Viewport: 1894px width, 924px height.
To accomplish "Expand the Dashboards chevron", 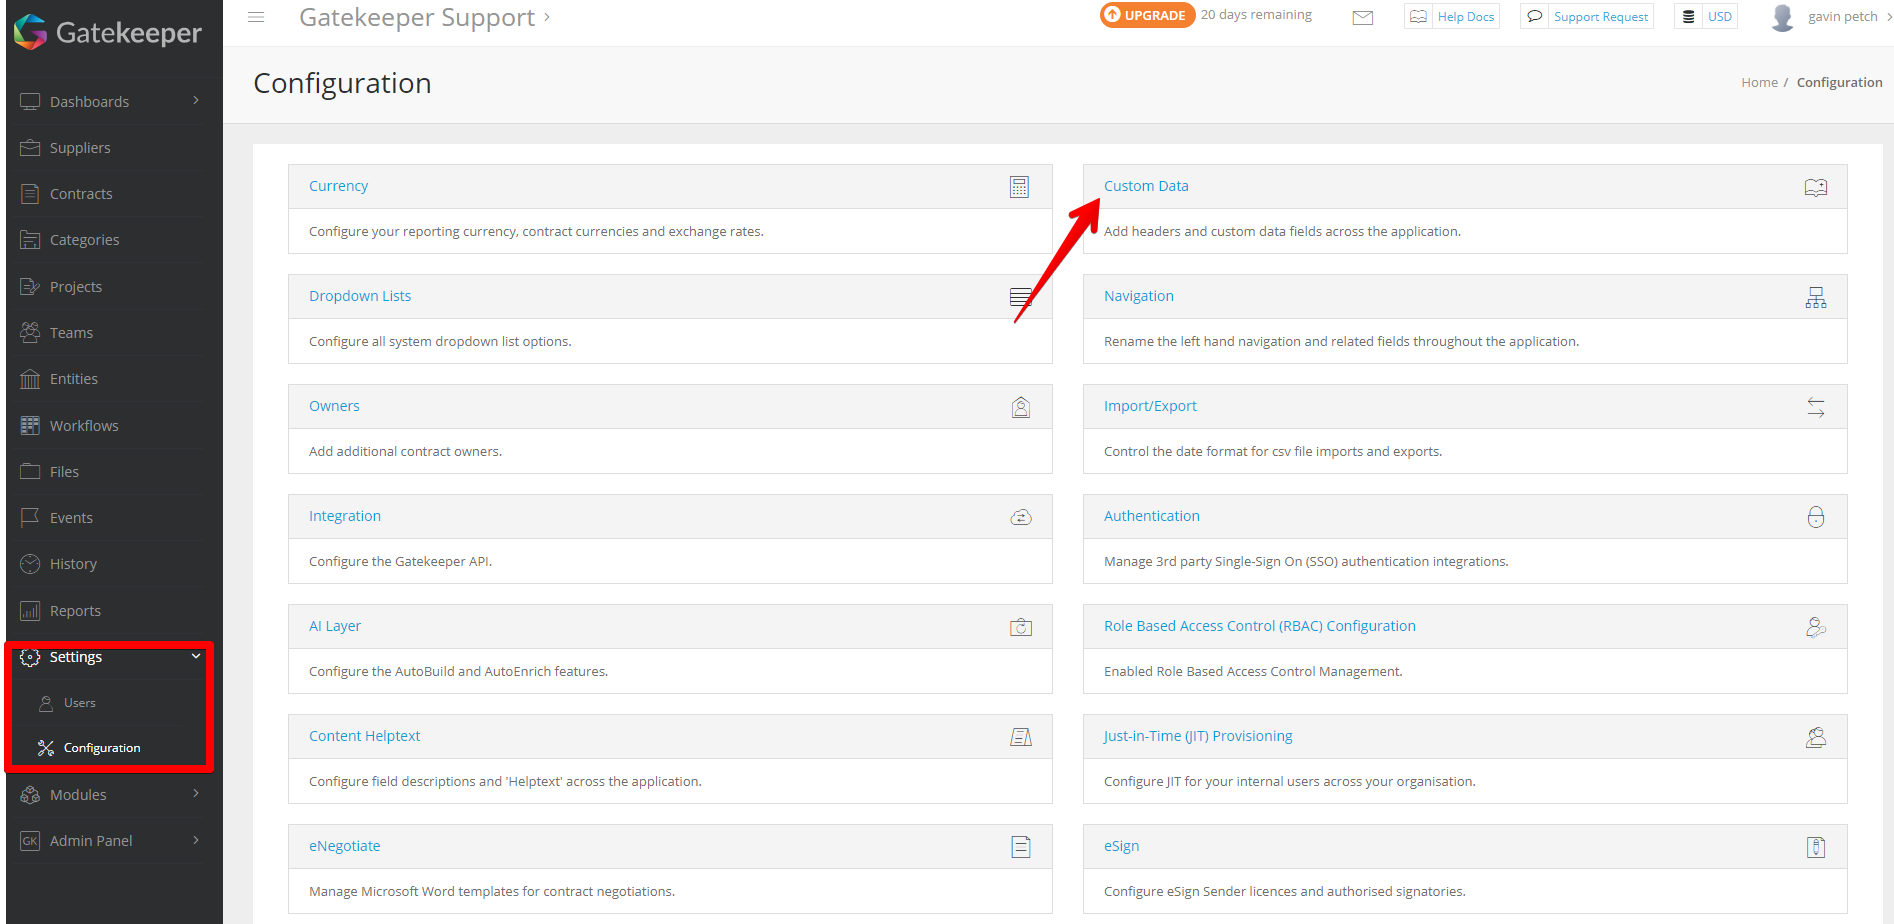I will (x=196, y=100).
